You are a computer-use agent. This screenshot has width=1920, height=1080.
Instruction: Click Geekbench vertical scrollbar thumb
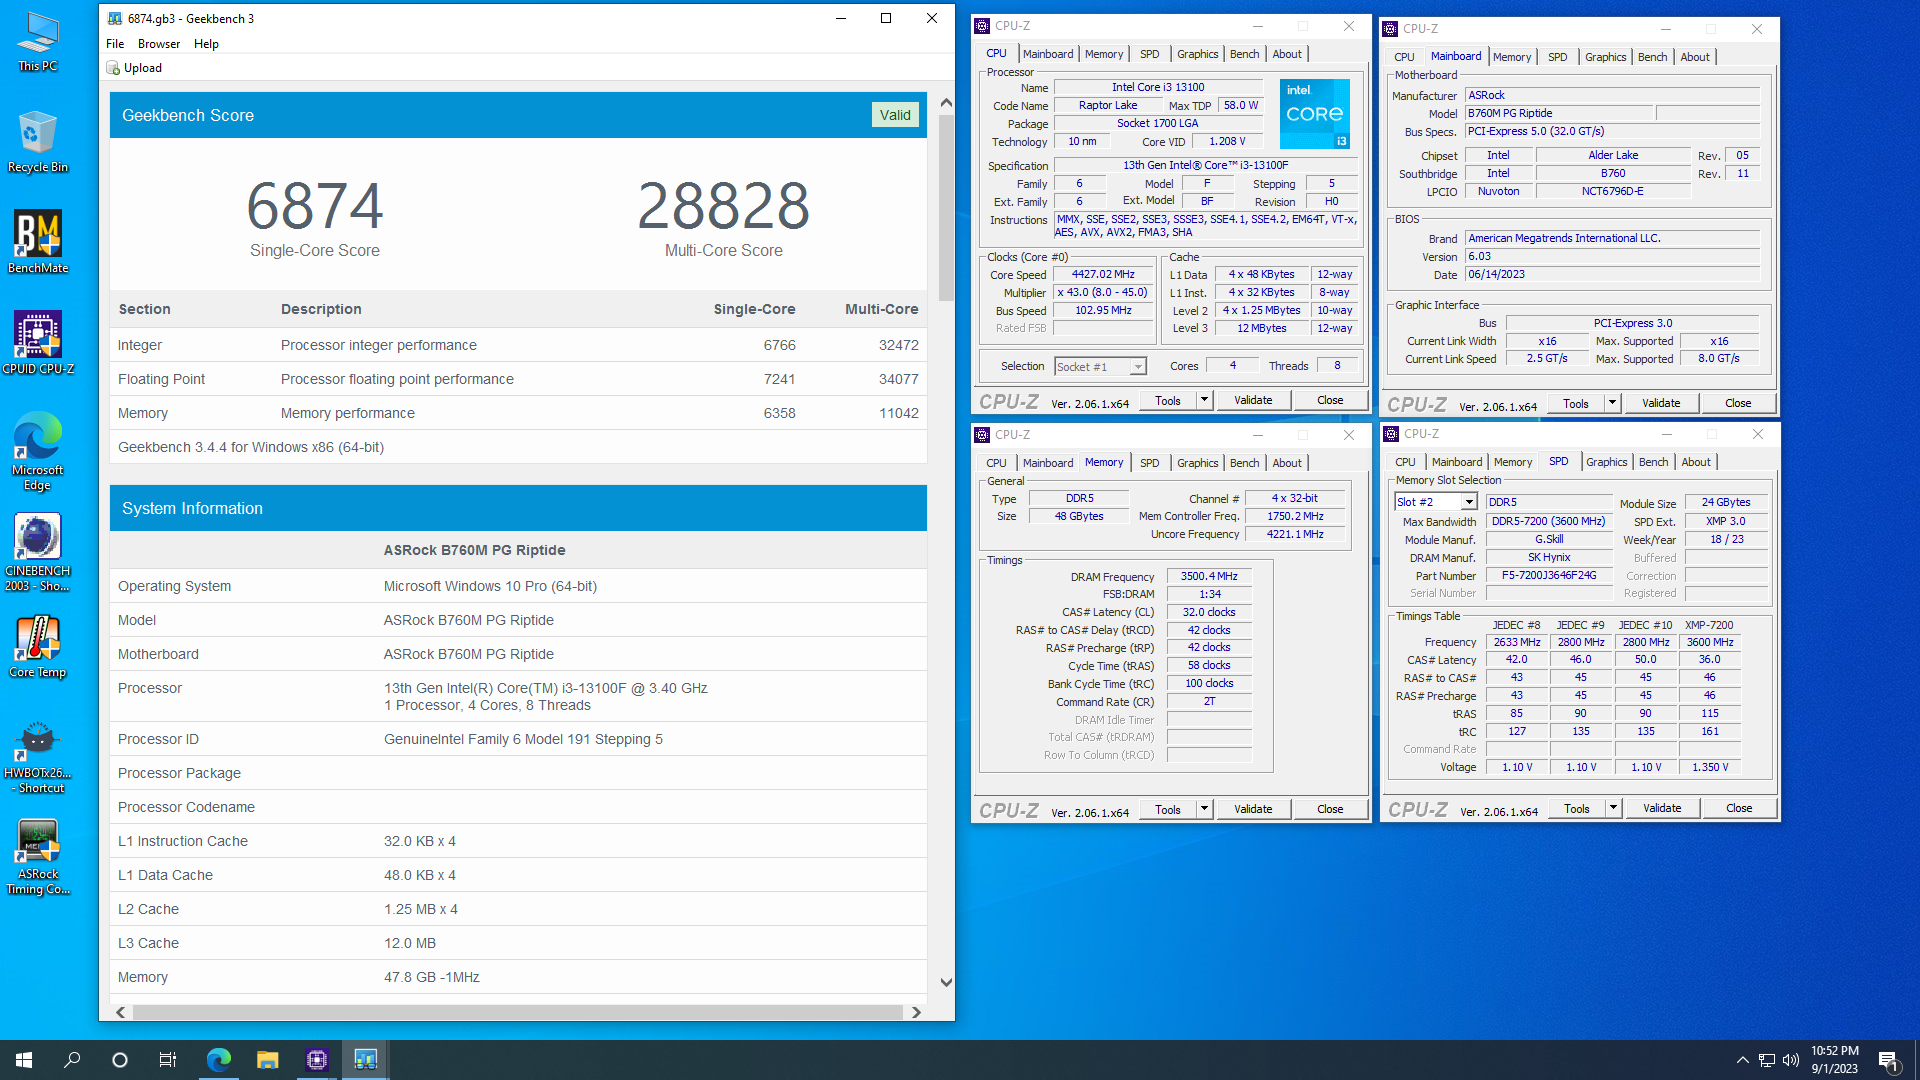[946, 208]
